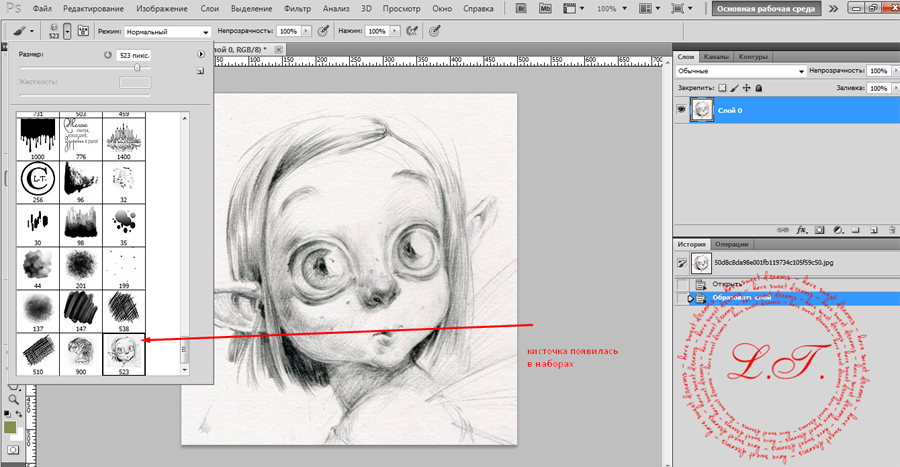Open the Справка menu

(478, 9)
